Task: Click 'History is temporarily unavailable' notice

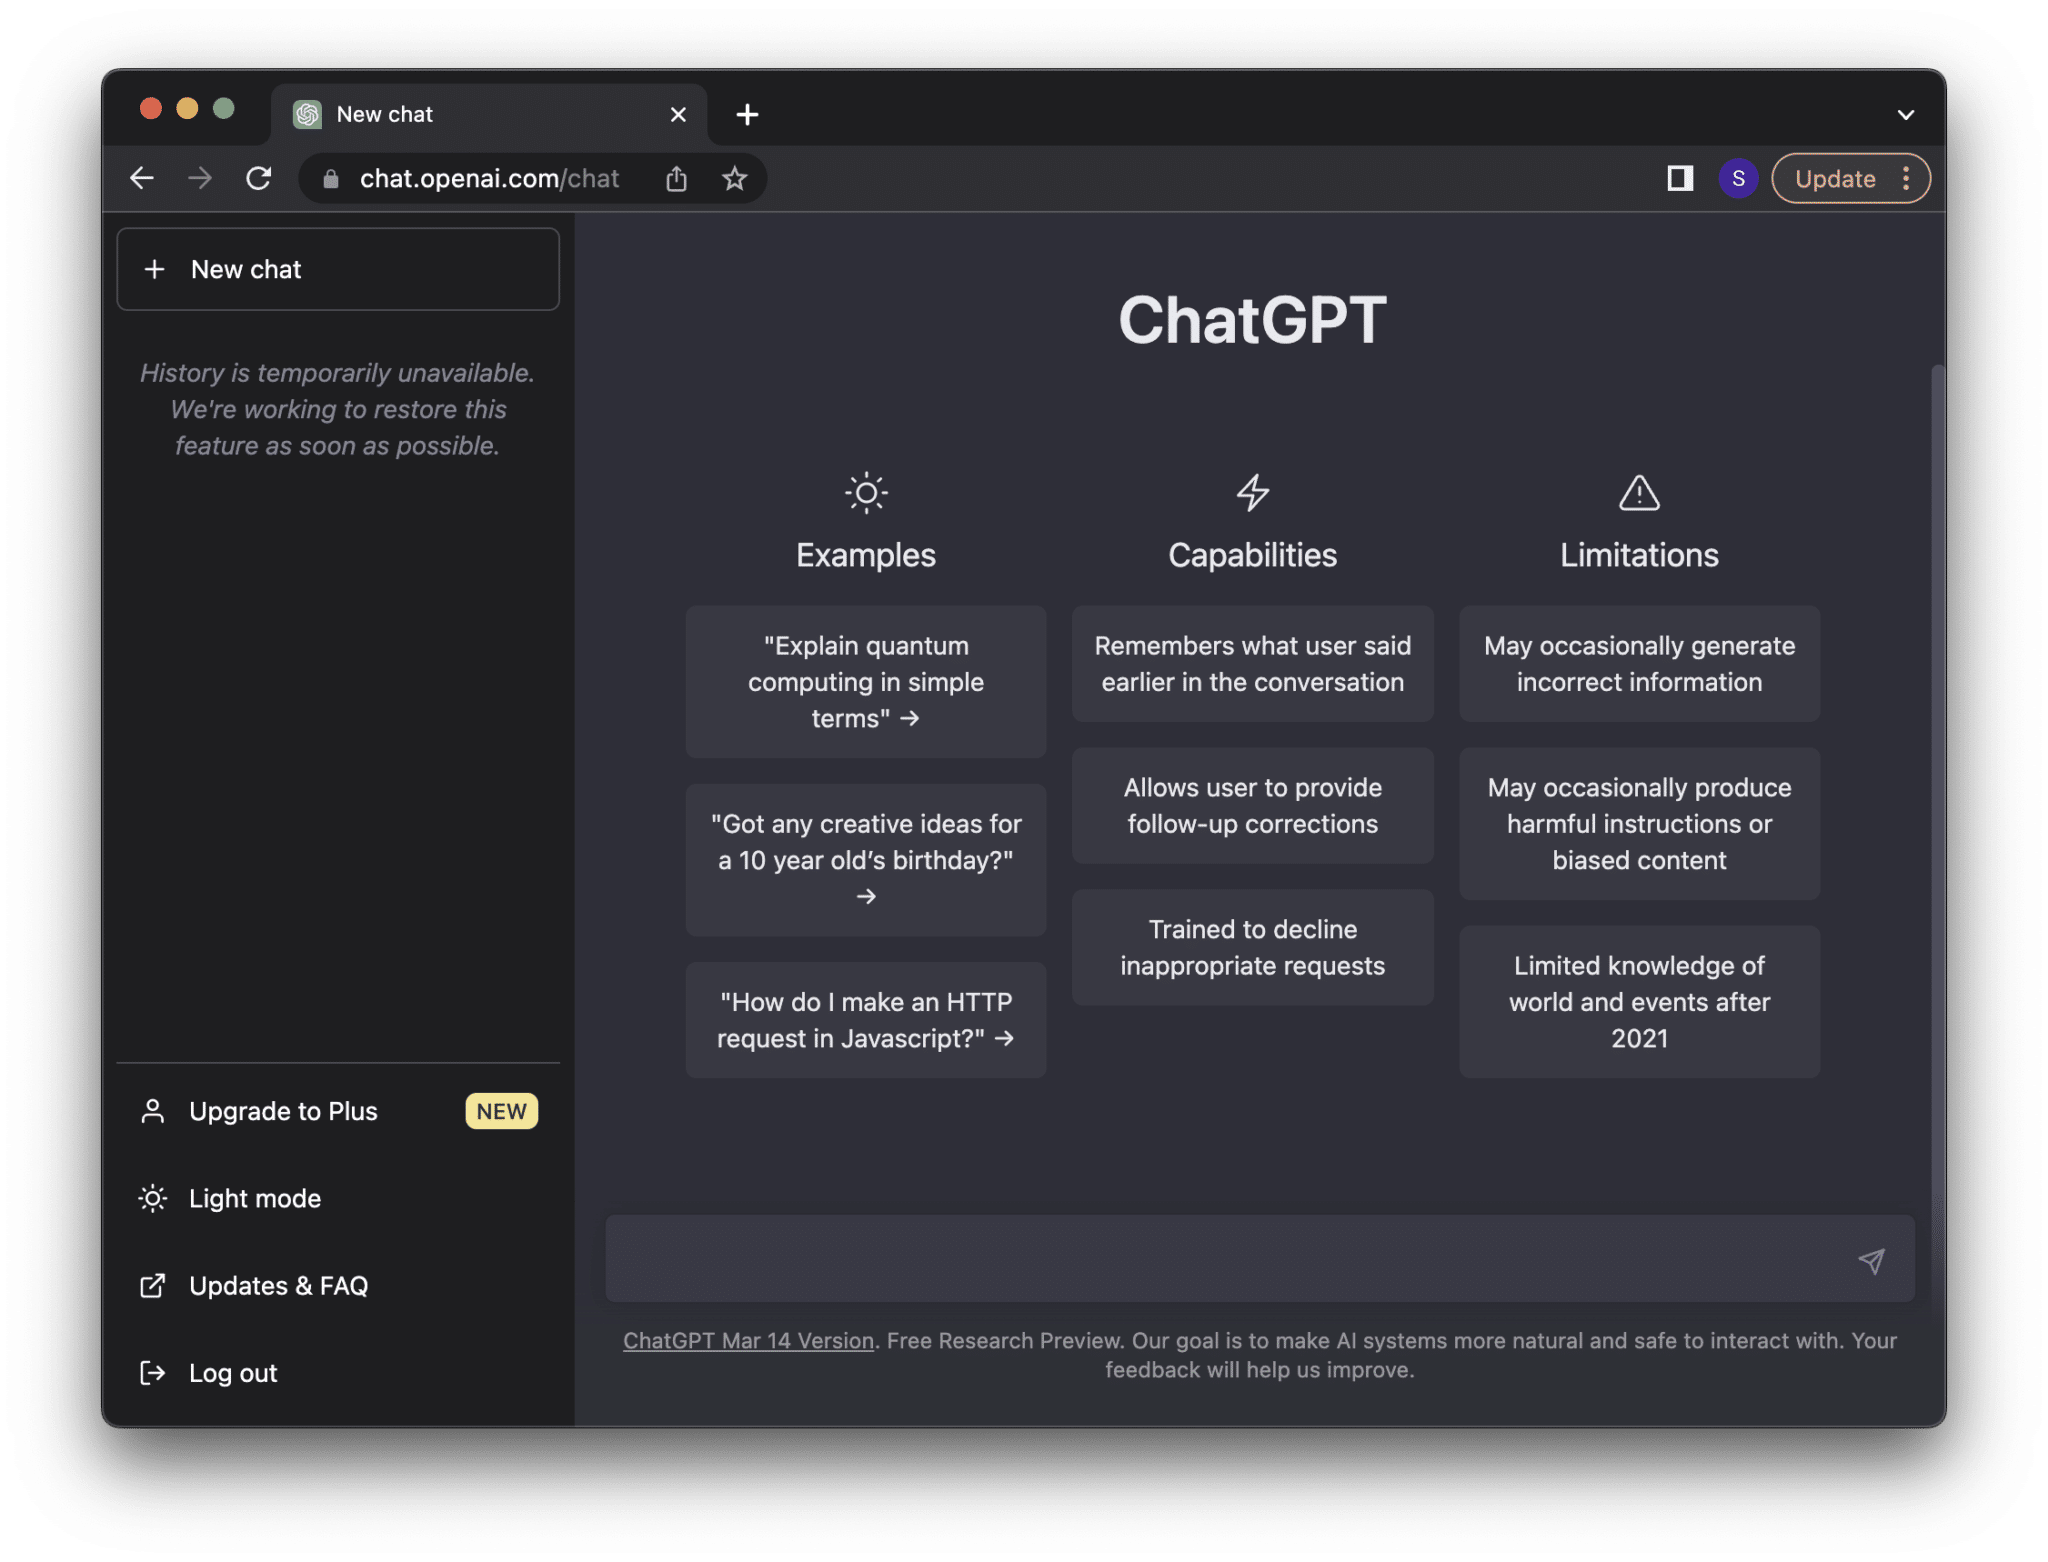Action: [337, 409]
